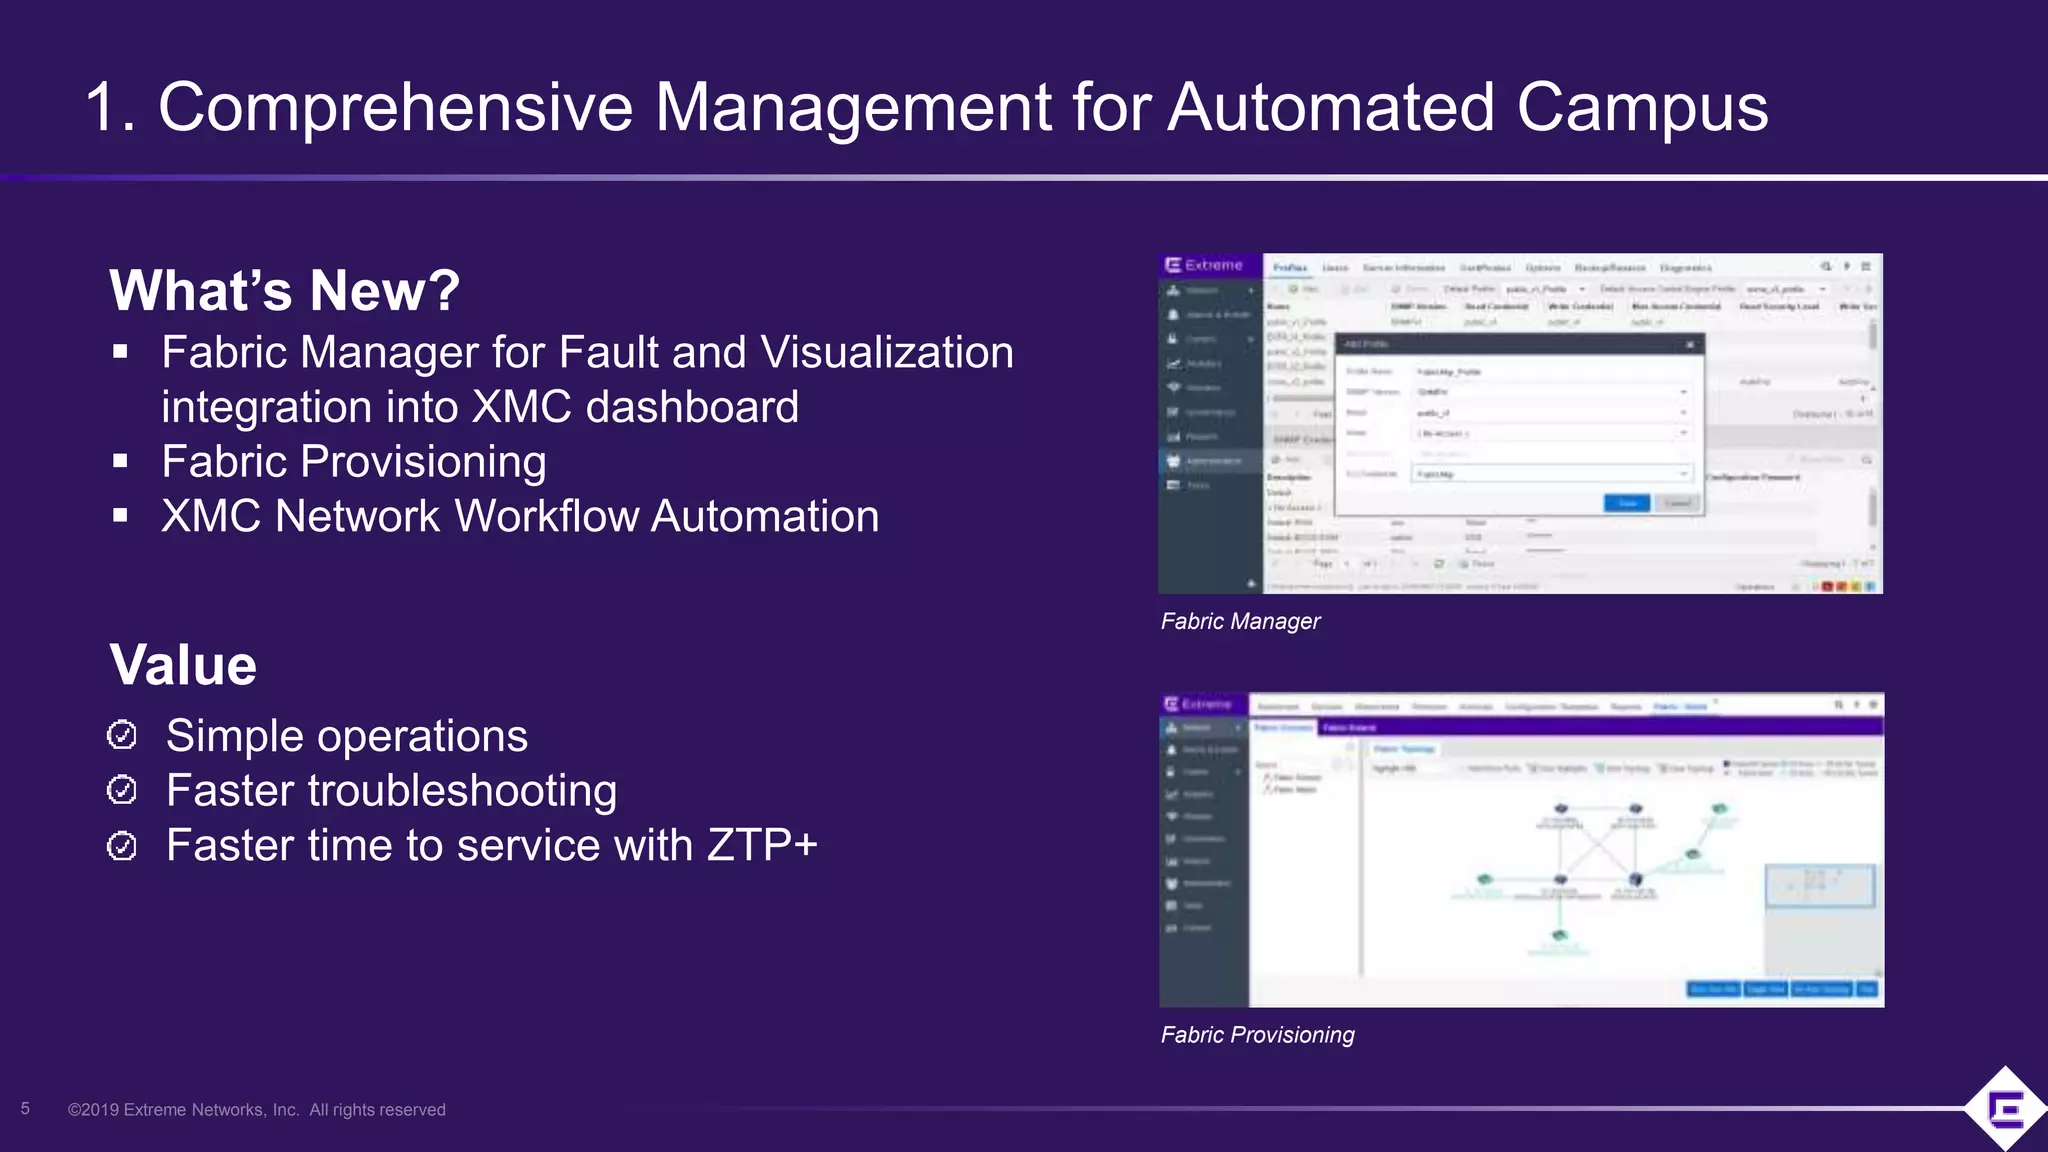Image resolution: width=2048 pixels, height=1152 pixels.
Task: Select the Administration sidebar icon in Fabric Manager
Action: coord(1174,461)
